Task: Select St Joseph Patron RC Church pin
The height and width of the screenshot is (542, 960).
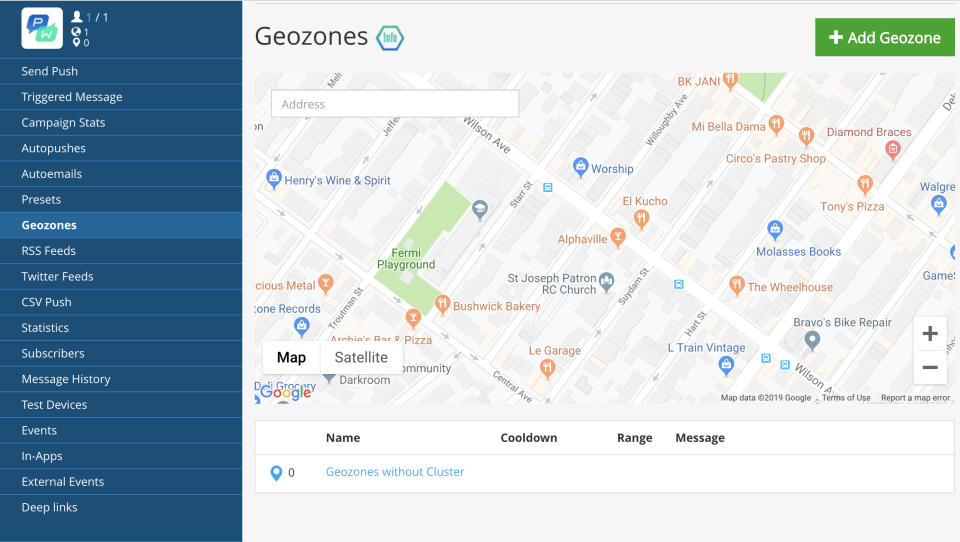Action: [x=606, y=282]
